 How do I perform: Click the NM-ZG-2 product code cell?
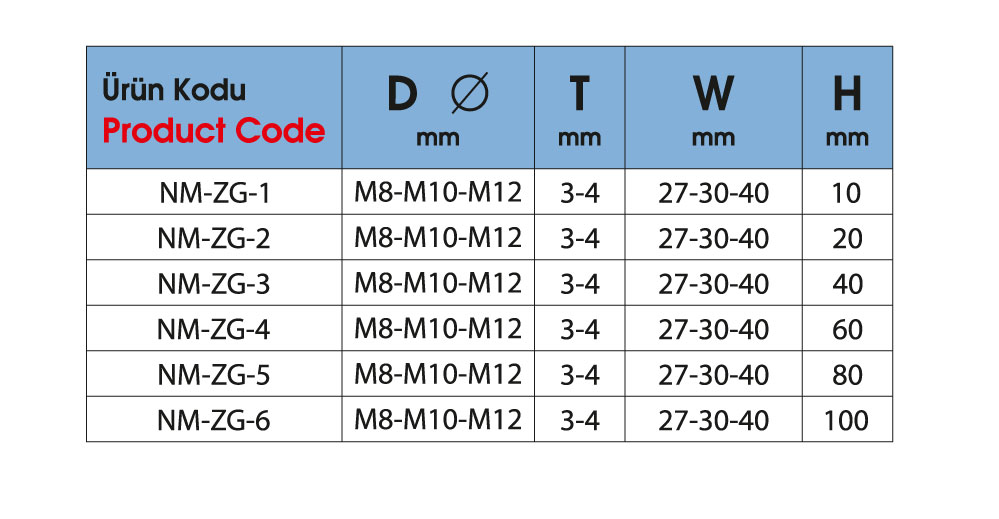(x=214, y=239)
